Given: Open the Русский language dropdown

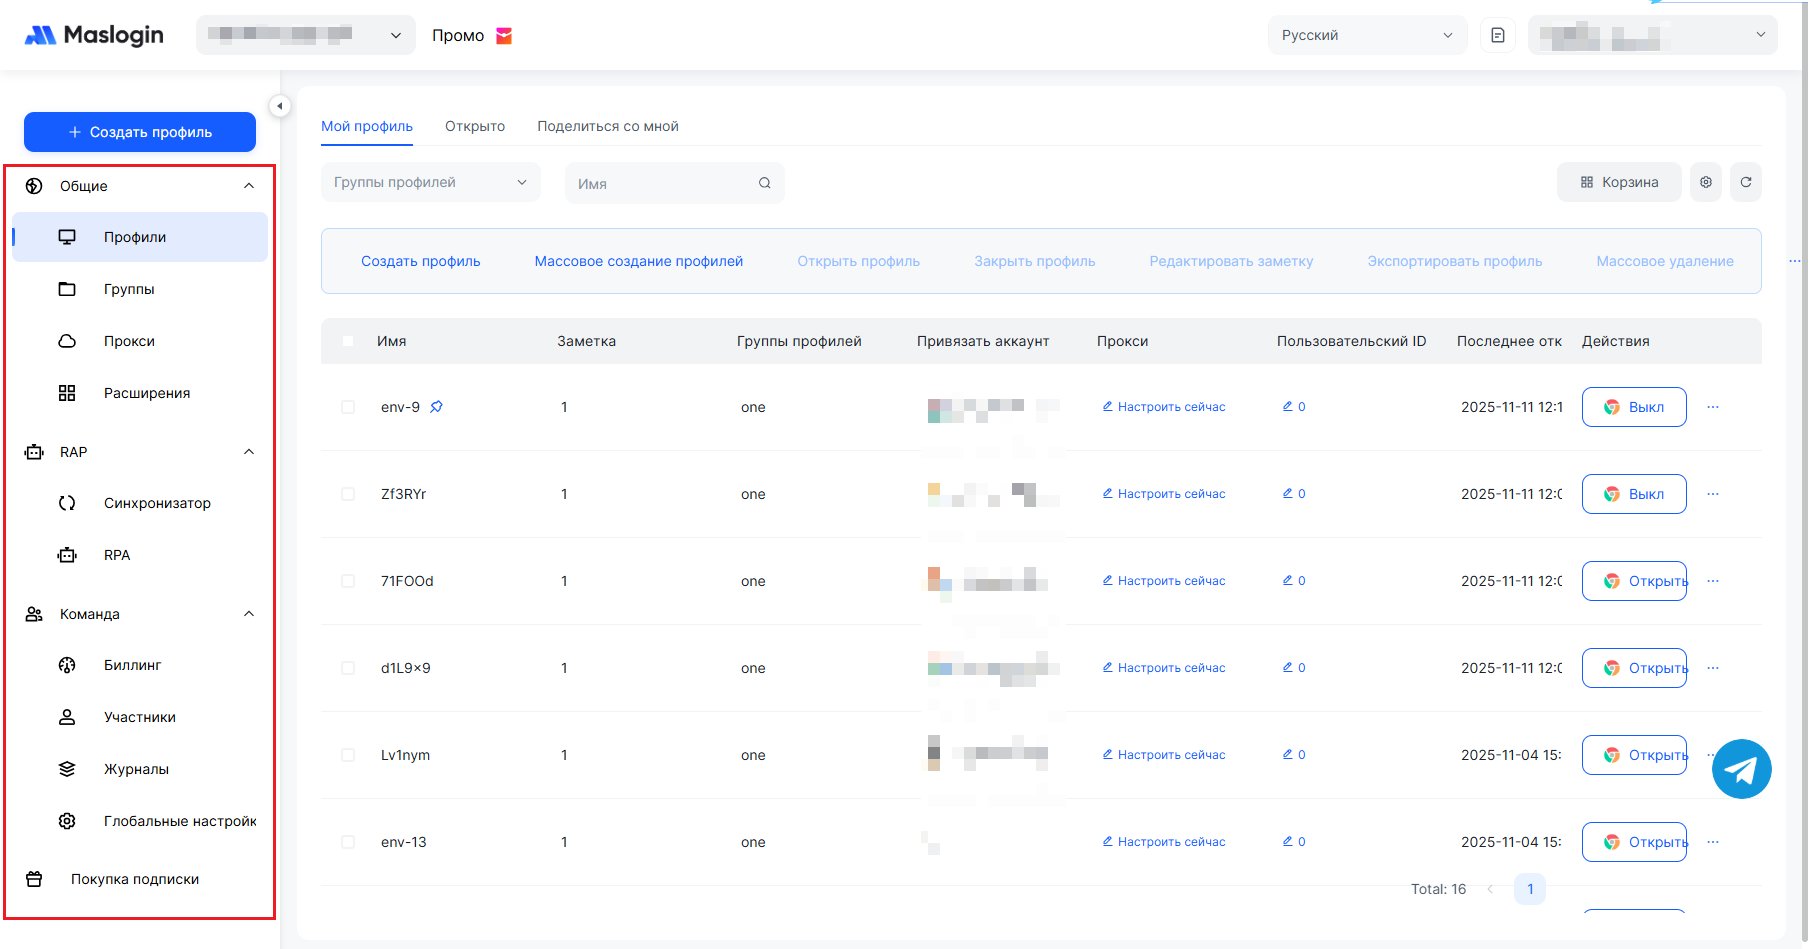Looking at the screenshot, I should point(1366,35).
